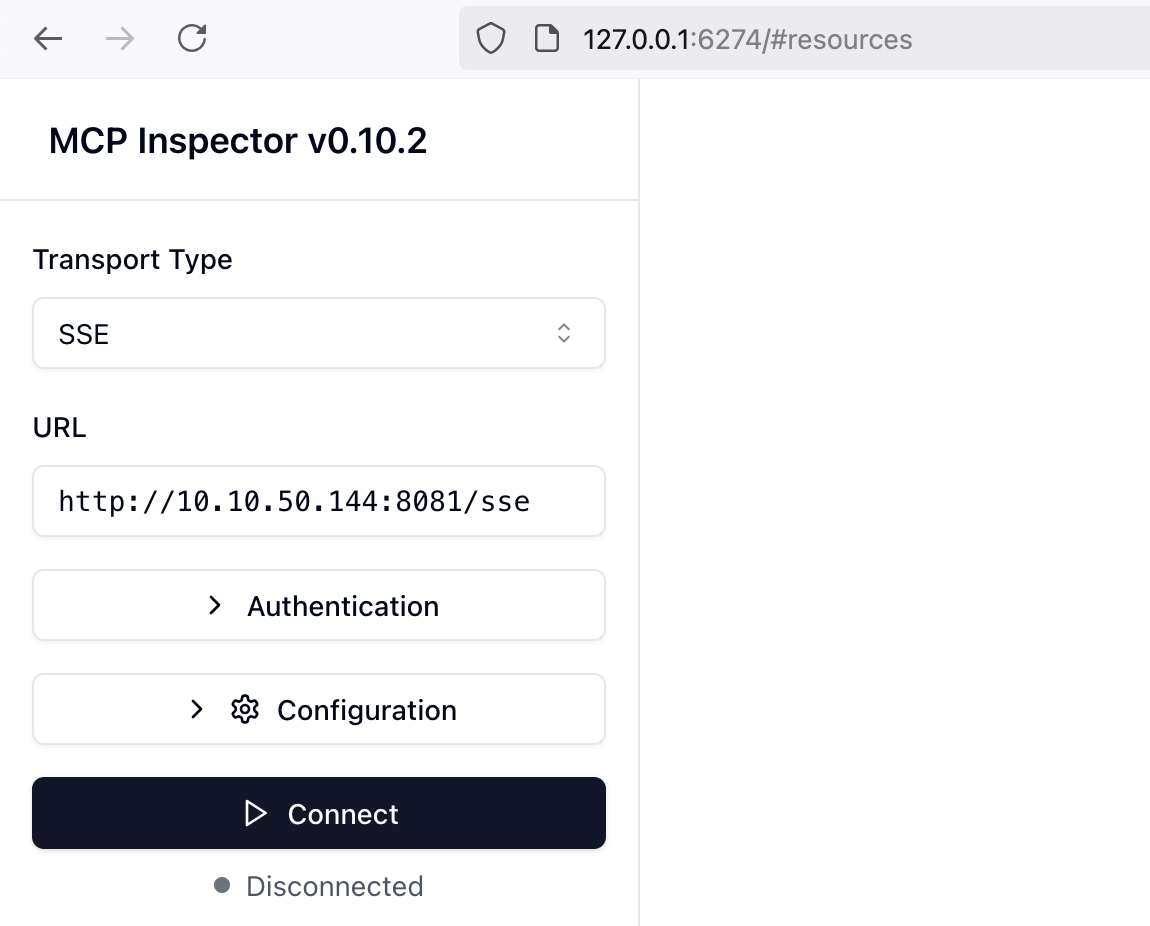Click the Transport Type label
The width and height of the screenshot is (1150, 926).
tap(133, 260)
